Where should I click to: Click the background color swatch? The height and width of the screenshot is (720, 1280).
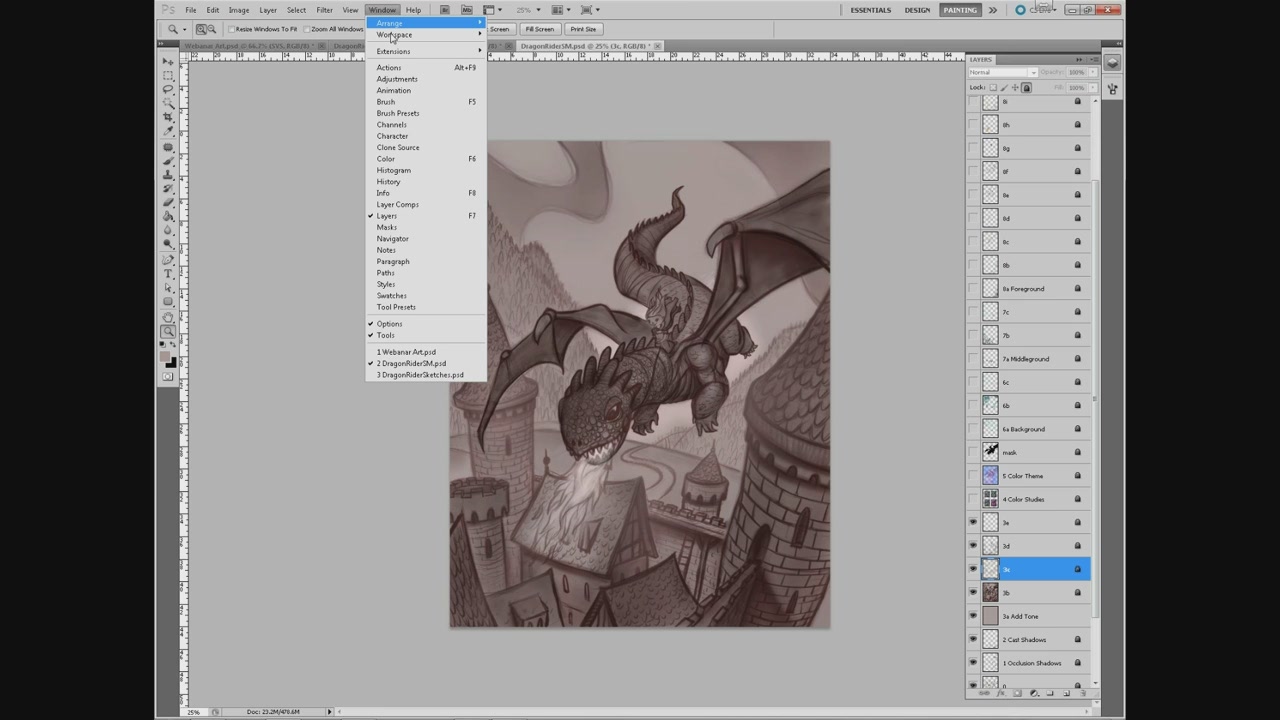(x=174, y=365)
